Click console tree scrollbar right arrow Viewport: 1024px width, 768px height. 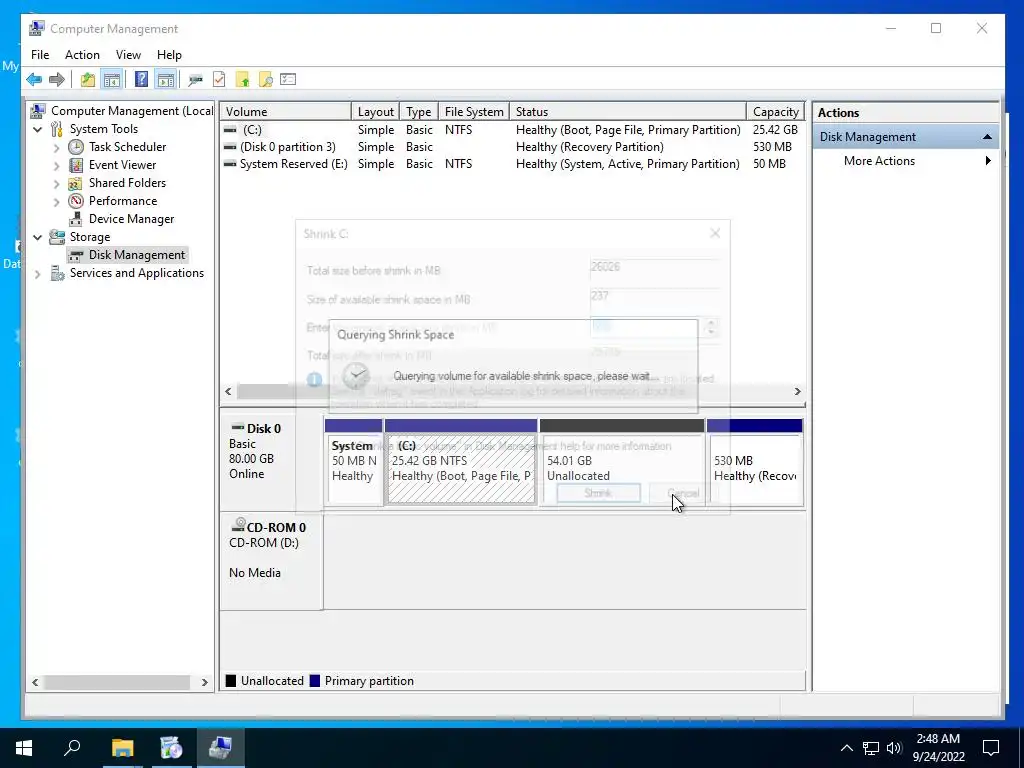204,682
